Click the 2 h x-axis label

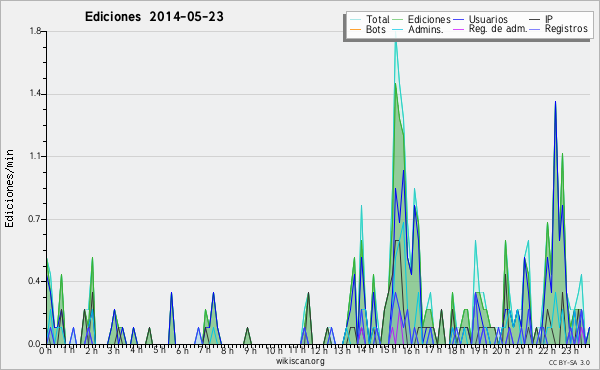[91, 351]
